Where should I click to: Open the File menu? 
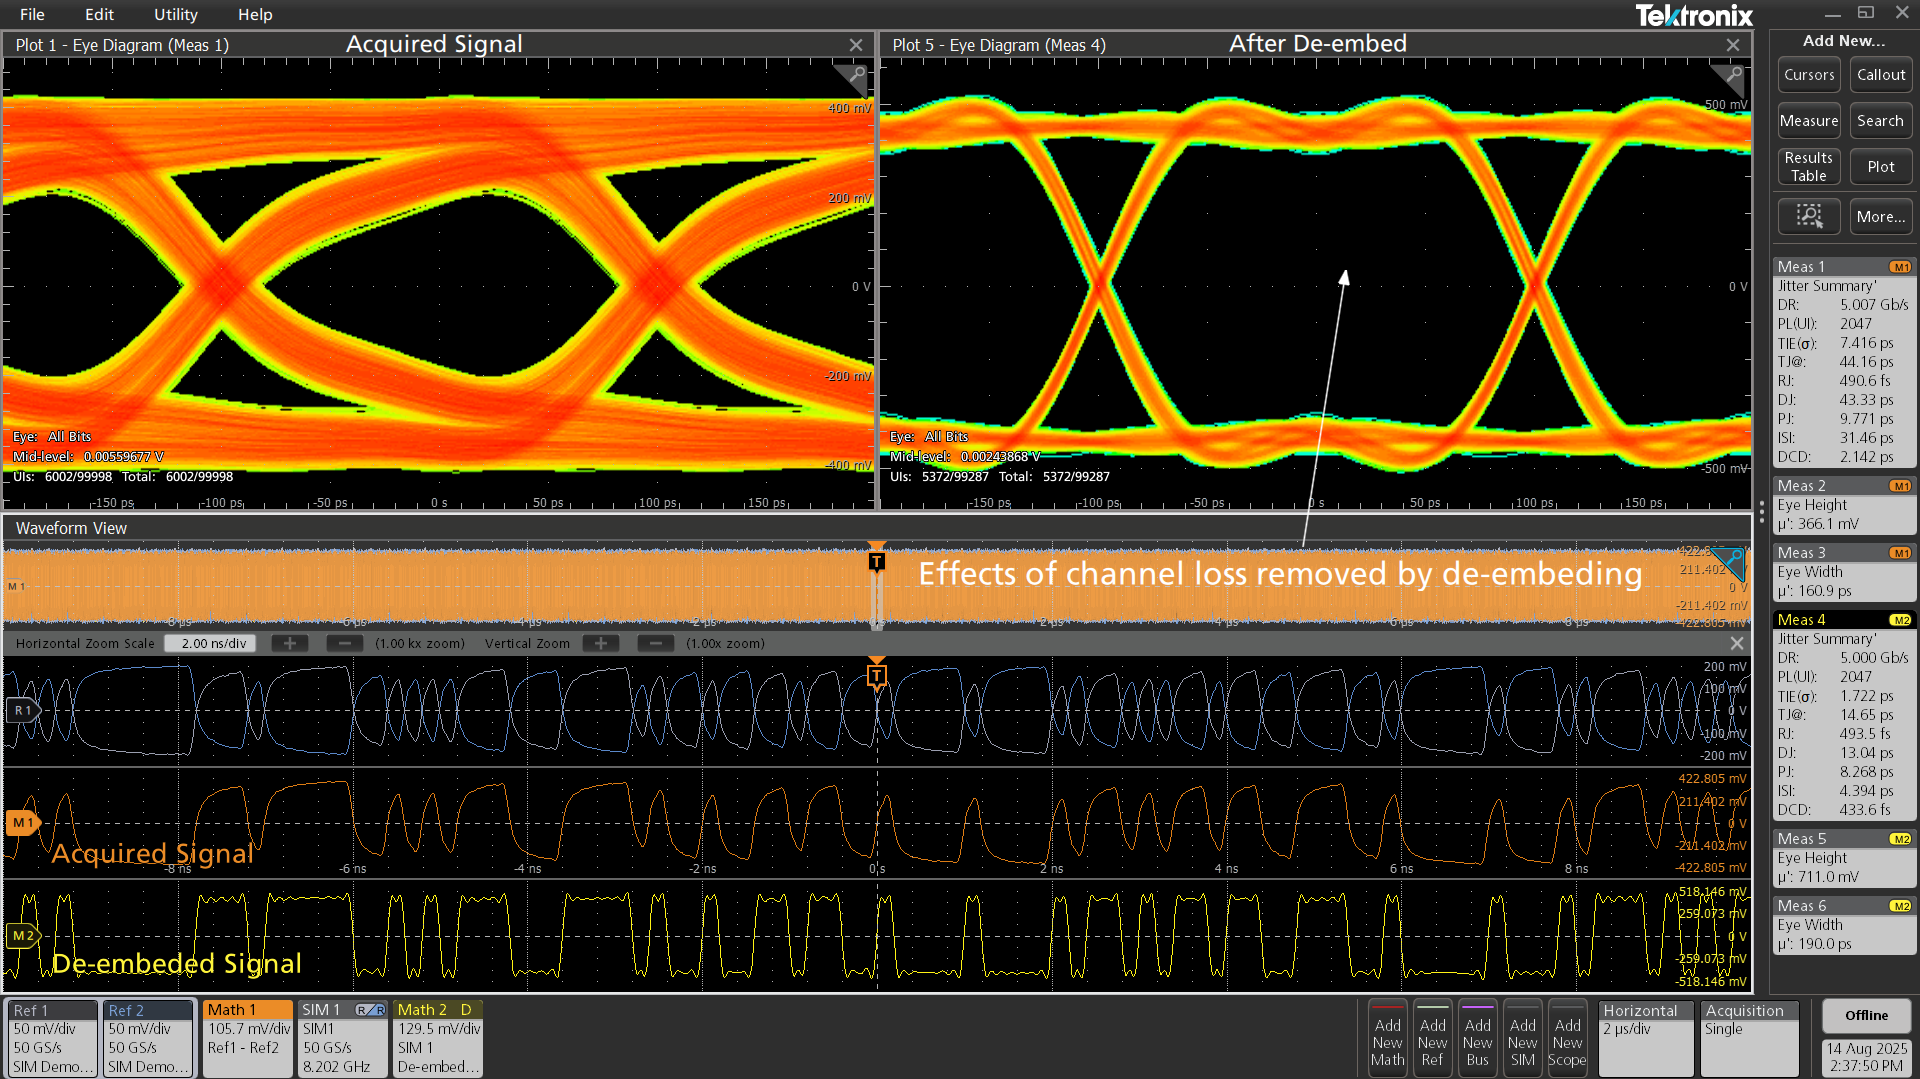coord(32,14)
